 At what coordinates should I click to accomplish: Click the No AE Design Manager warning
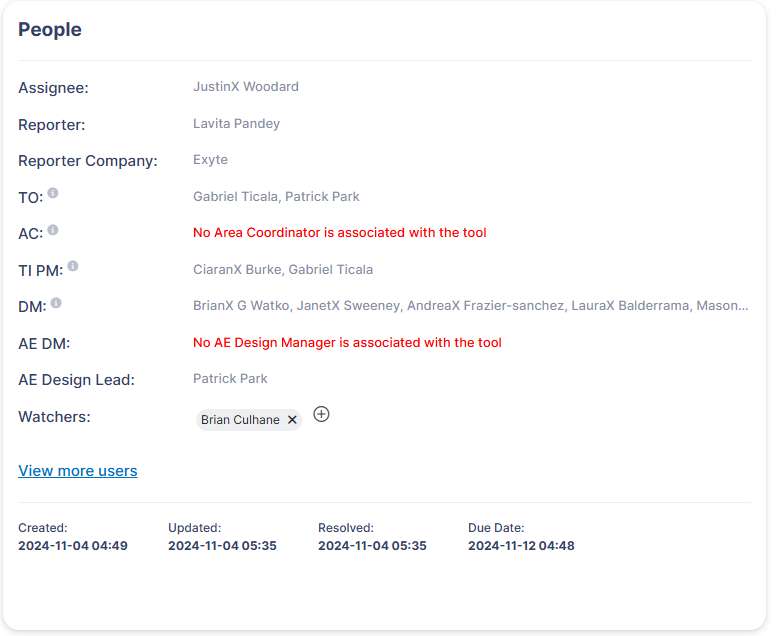(347, 343)
